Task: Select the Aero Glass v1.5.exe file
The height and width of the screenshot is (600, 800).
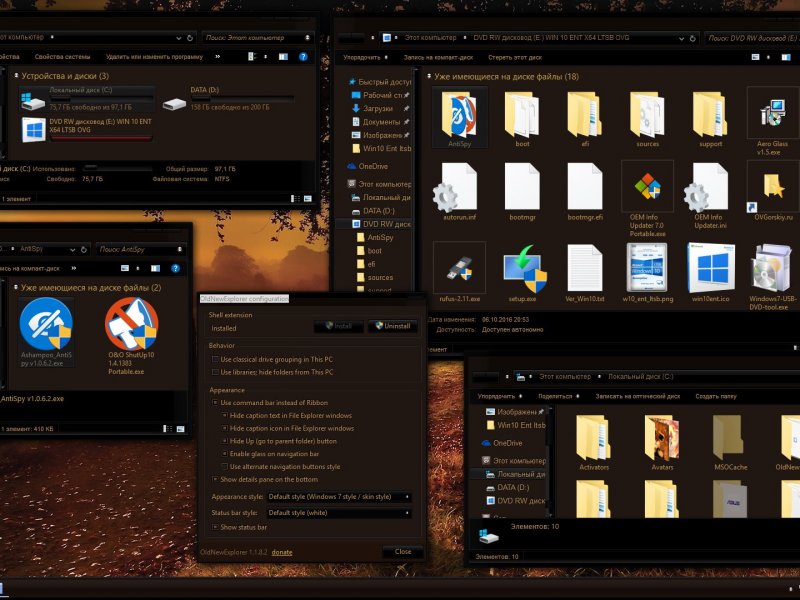Action: (x=772, y=121)
